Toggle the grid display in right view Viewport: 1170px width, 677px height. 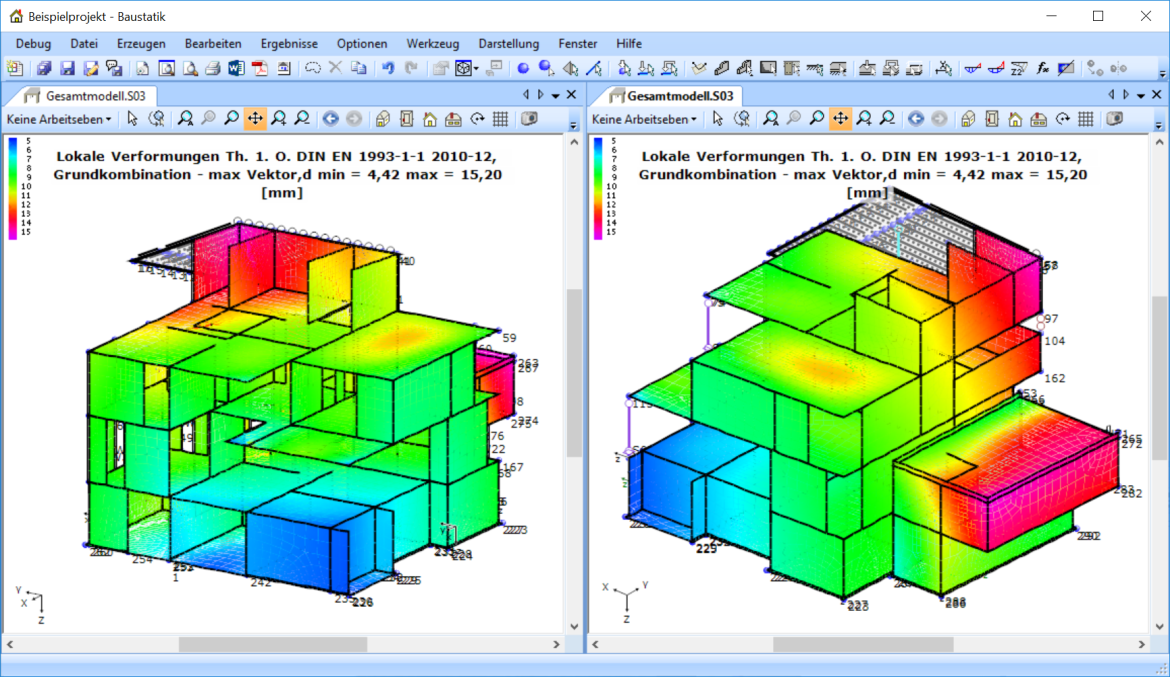pos(1086,119)
